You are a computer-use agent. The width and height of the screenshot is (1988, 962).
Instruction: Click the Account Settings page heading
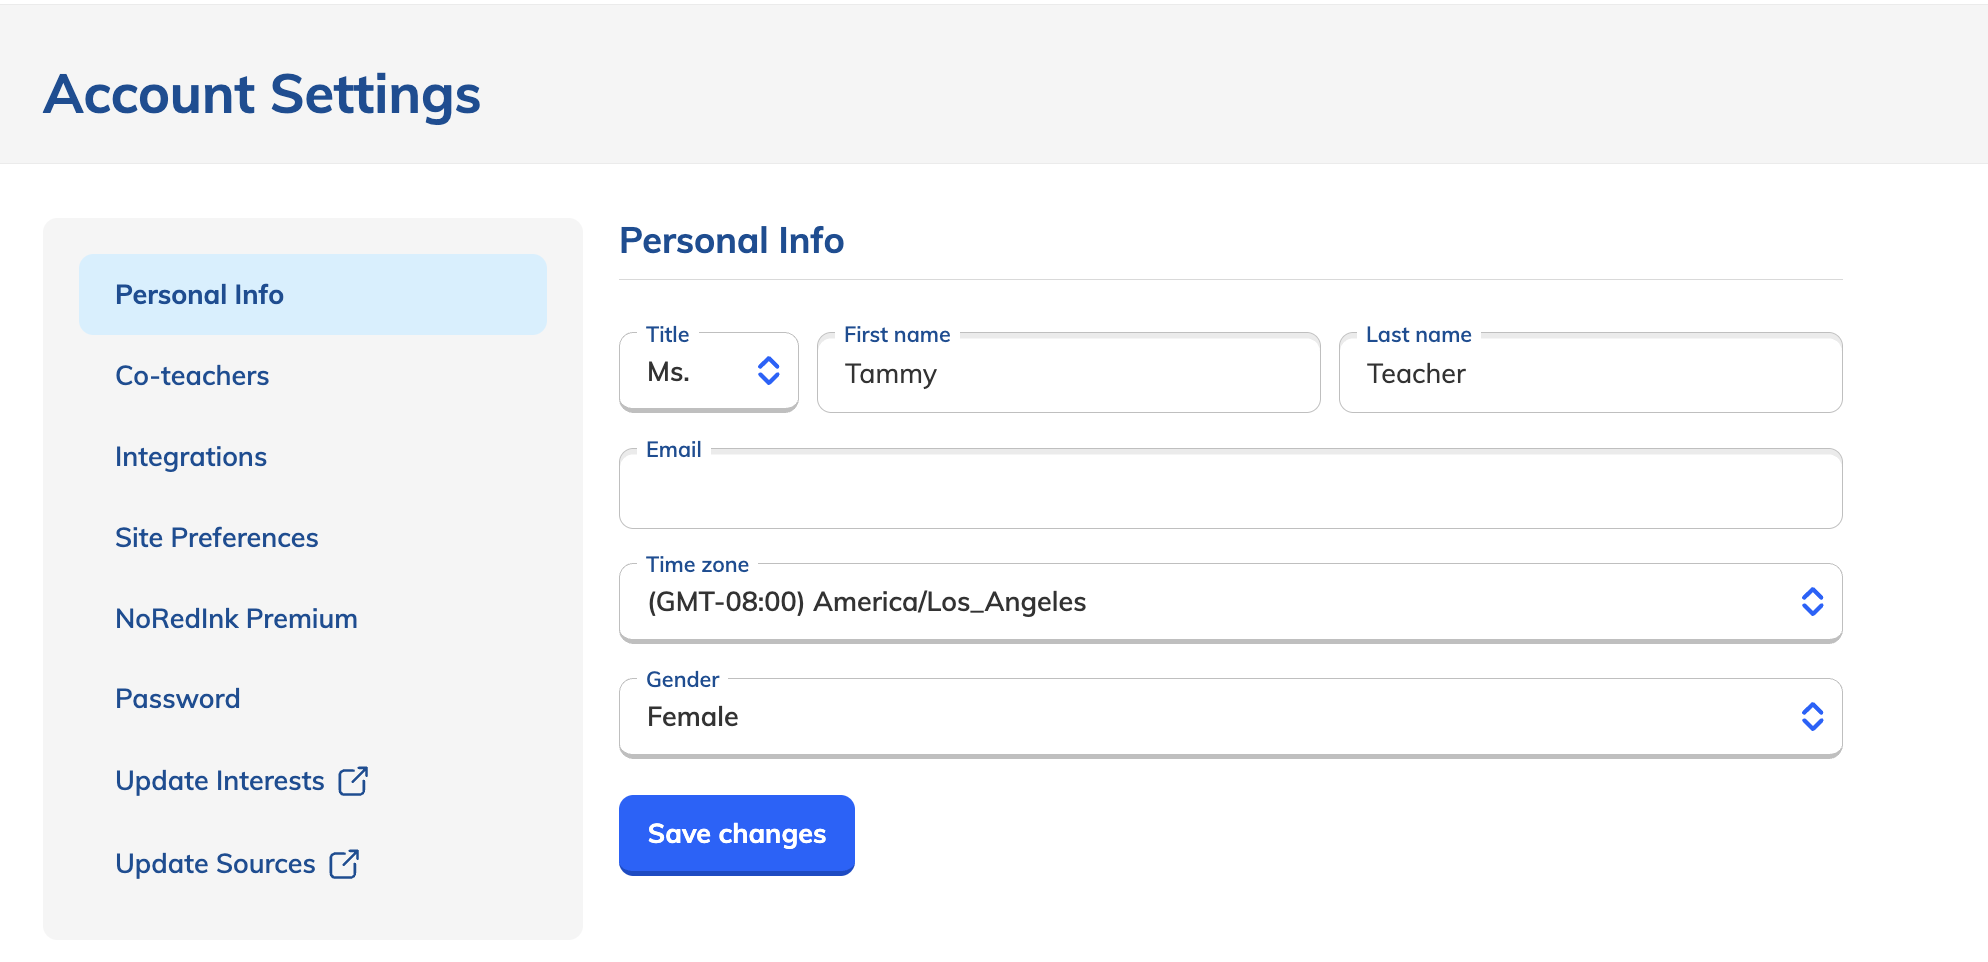tap(262, 95)
